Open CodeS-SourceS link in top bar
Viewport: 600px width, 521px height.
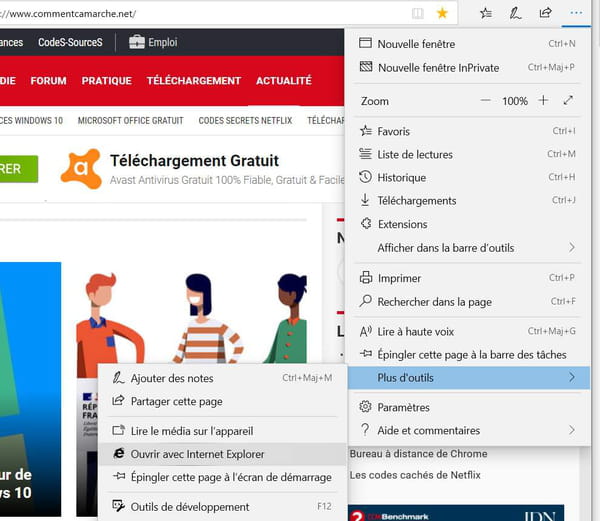coord(70,42)
